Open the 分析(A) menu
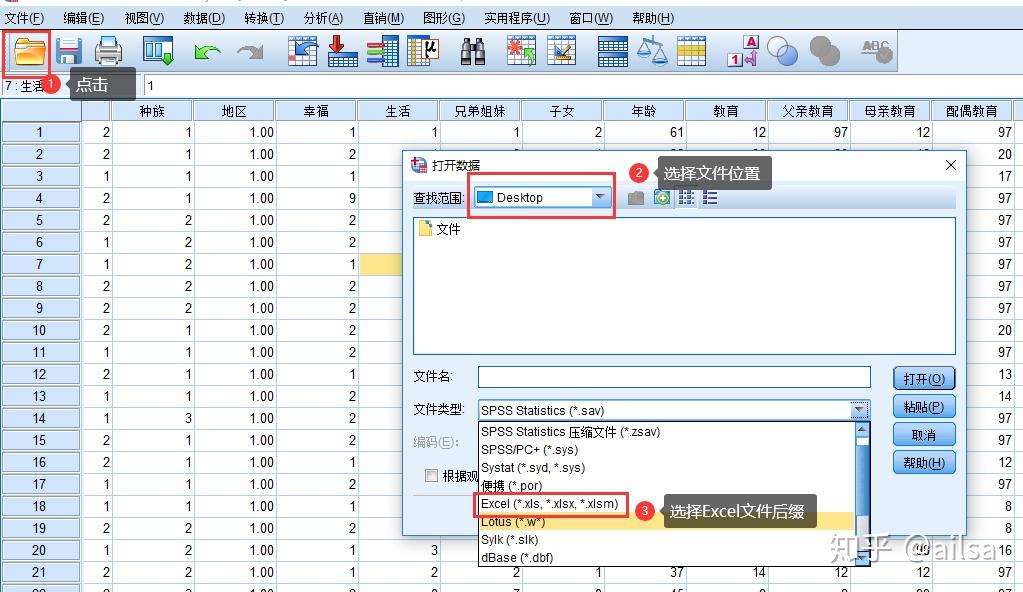This screenshot has height=592, width=1023. click(323, 18)
